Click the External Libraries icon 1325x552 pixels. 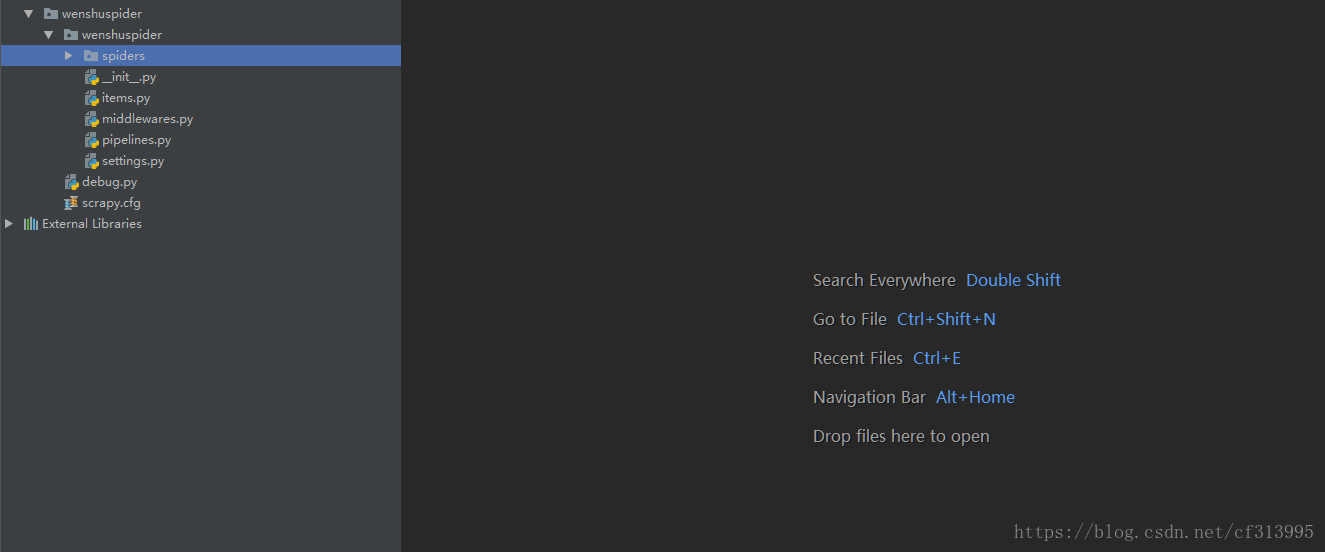pyautogui.click(x=31, y=224)
